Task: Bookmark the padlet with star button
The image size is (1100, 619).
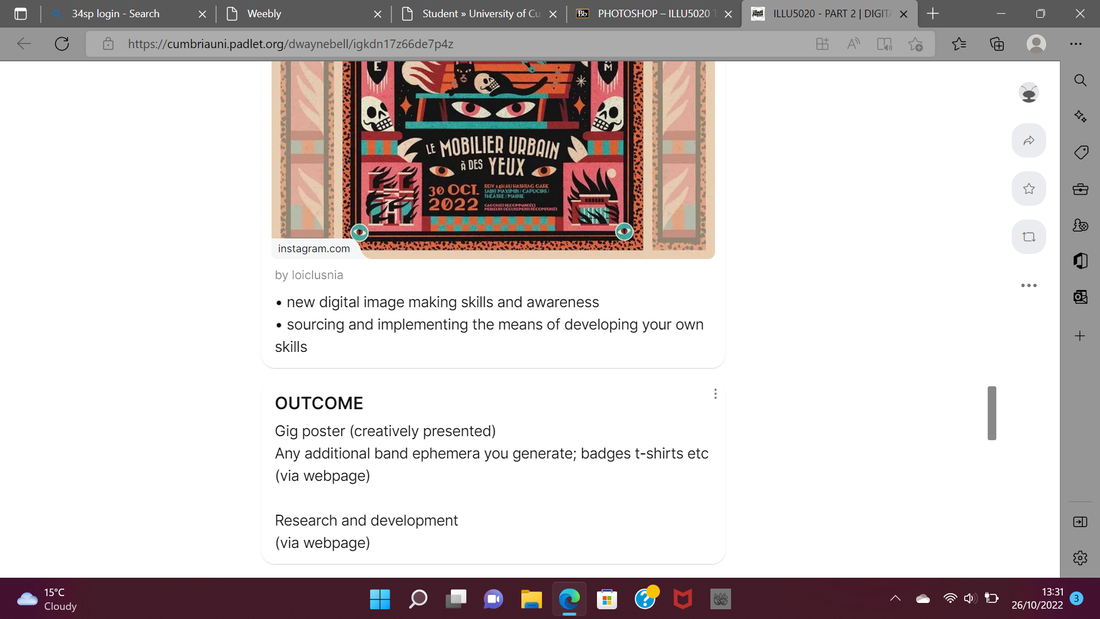Action: pos(1028,188)
